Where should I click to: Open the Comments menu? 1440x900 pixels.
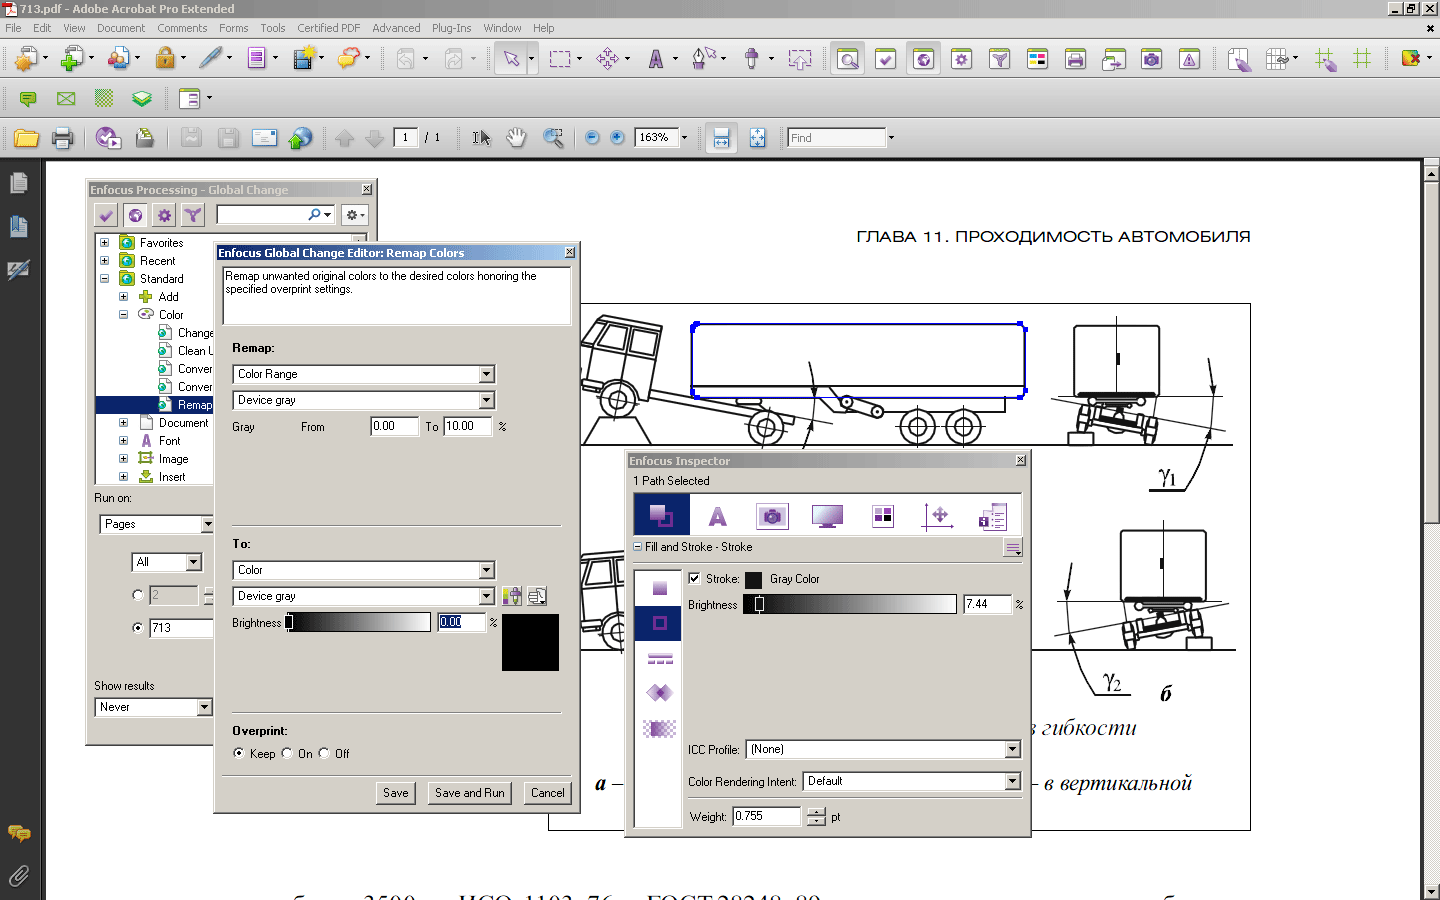coord(182,28)
